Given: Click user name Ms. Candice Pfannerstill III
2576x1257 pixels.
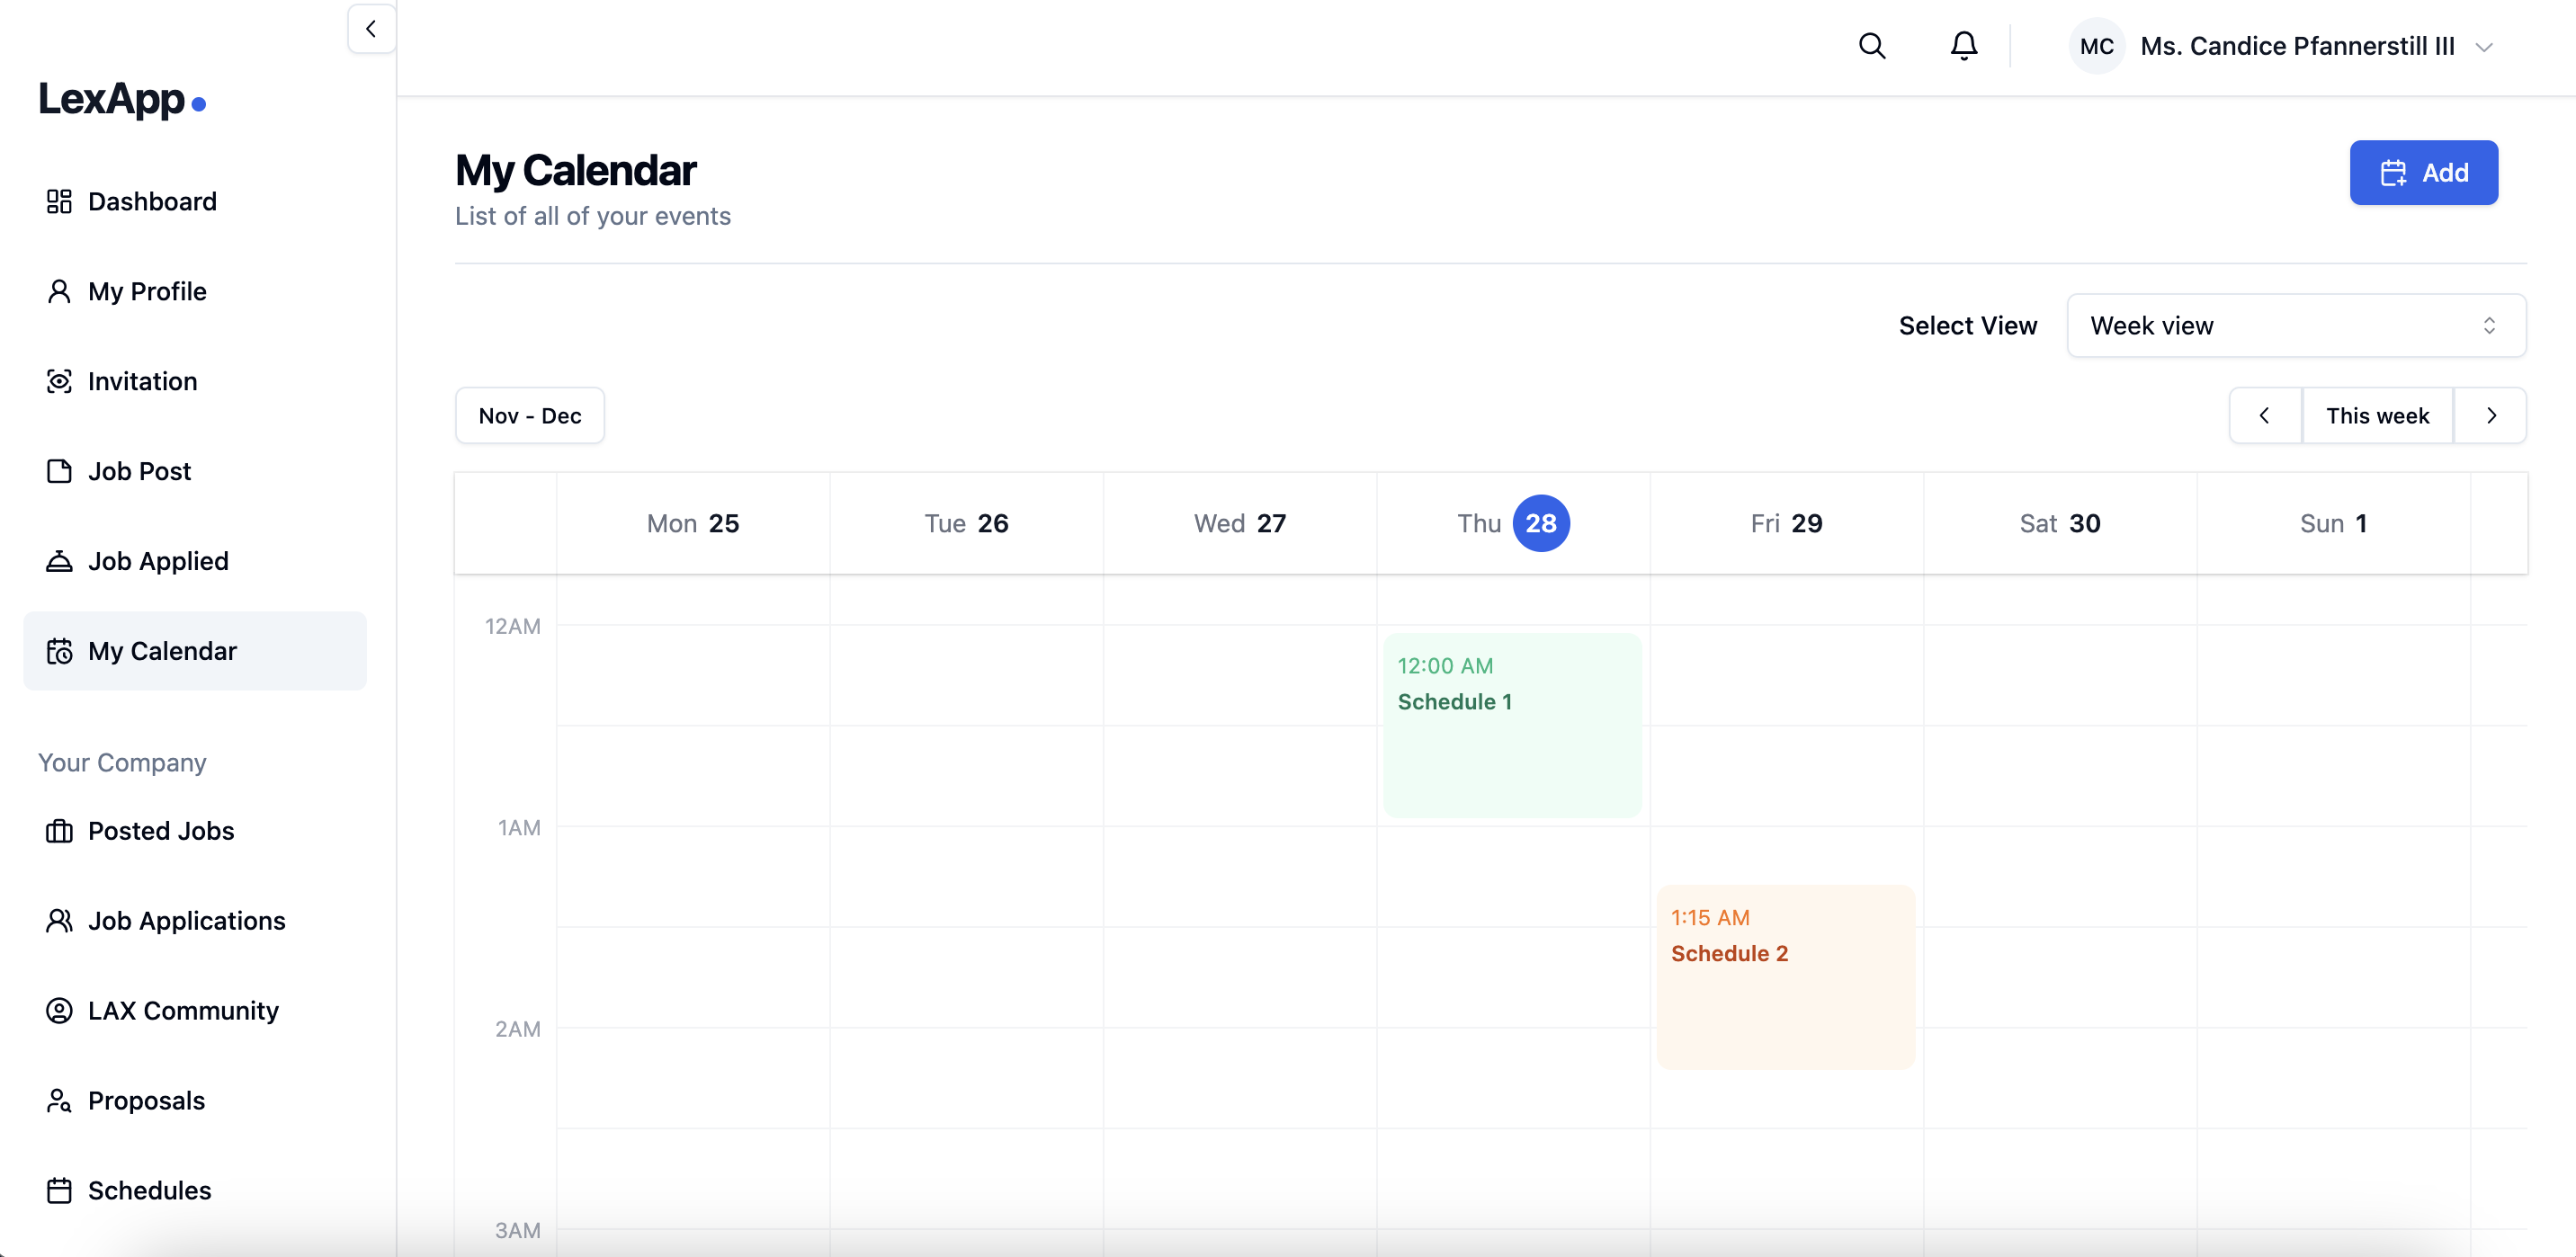Looking at the screenshot, I should point(2297,46).
